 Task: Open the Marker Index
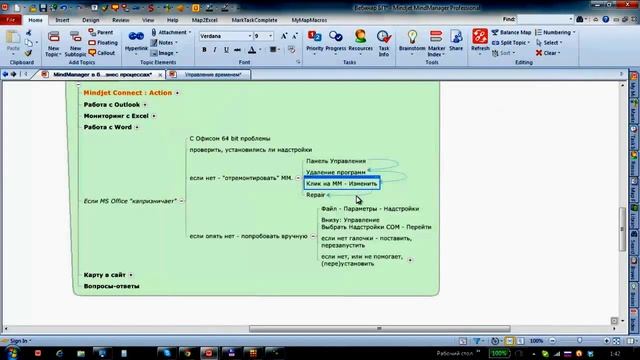coord(436,43)
